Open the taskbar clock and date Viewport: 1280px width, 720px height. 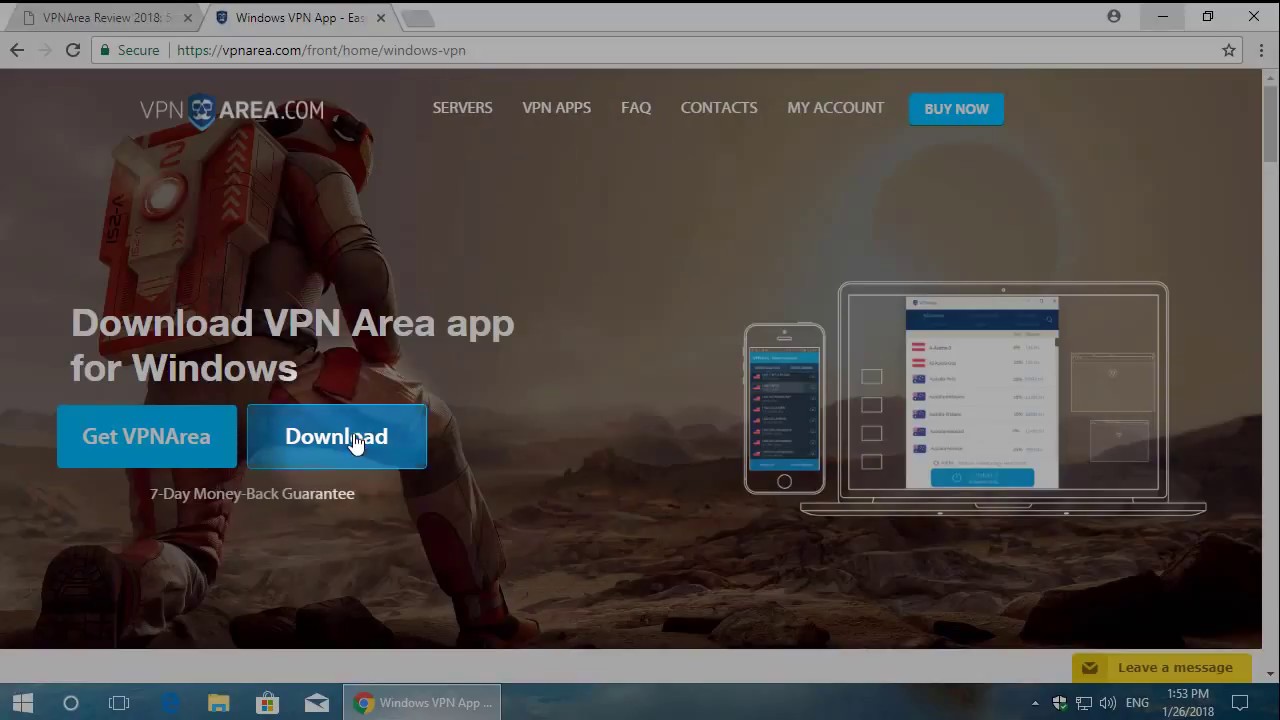[1188, 703]
